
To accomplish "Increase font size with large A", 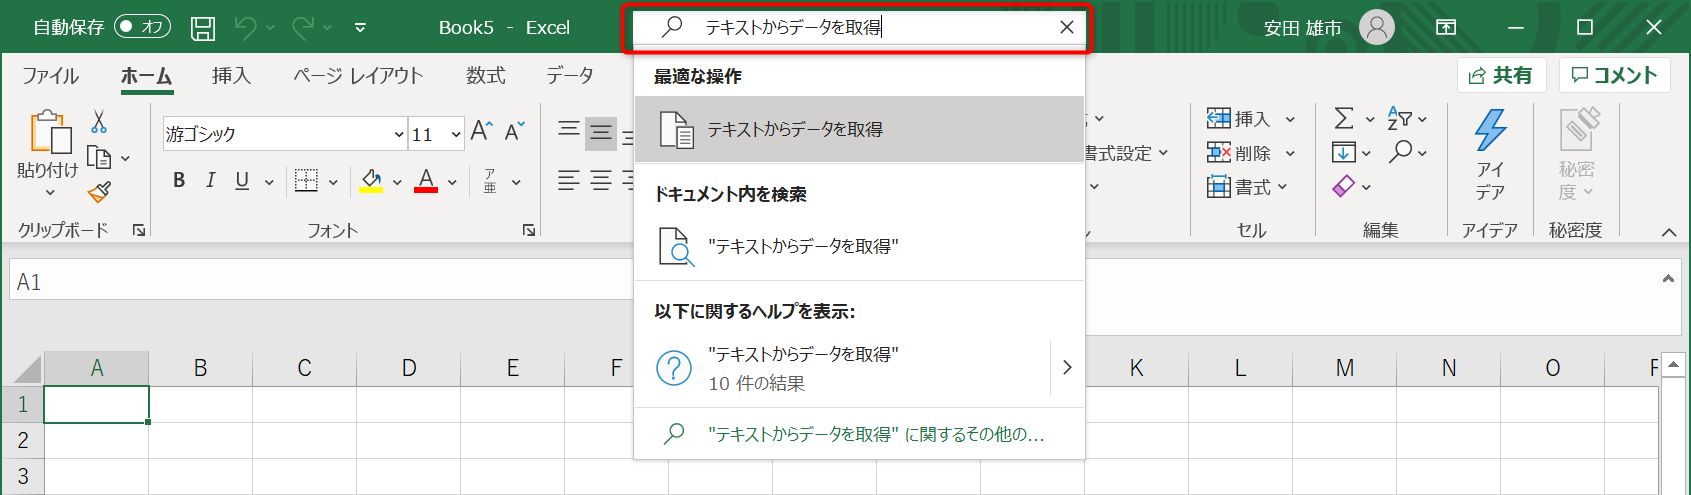I will click(481, 131).
